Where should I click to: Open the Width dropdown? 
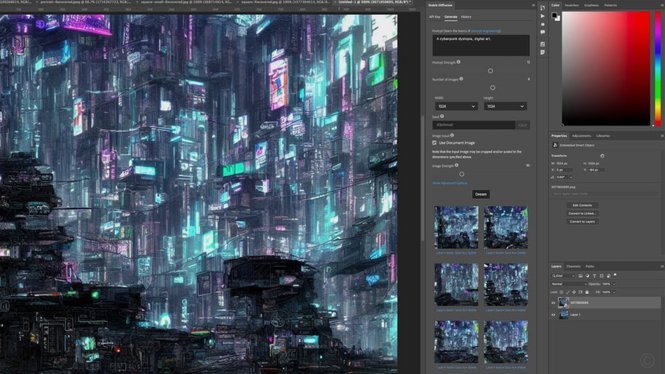click(x=456, y=106)
